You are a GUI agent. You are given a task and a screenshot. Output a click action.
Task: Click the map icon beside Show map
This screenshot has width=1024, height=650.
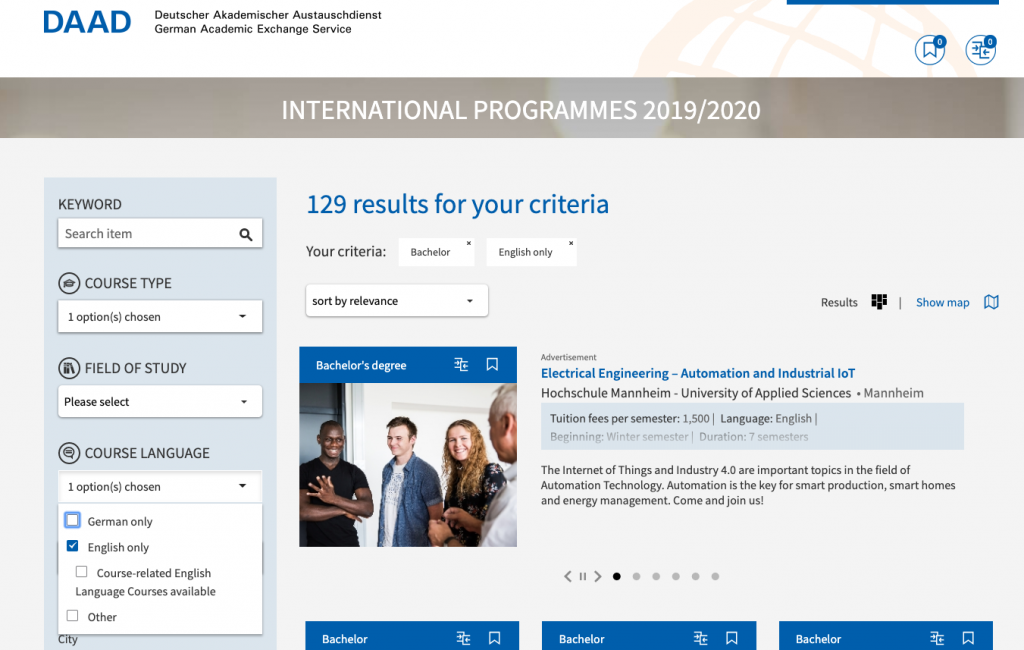[x=991, y=302]
